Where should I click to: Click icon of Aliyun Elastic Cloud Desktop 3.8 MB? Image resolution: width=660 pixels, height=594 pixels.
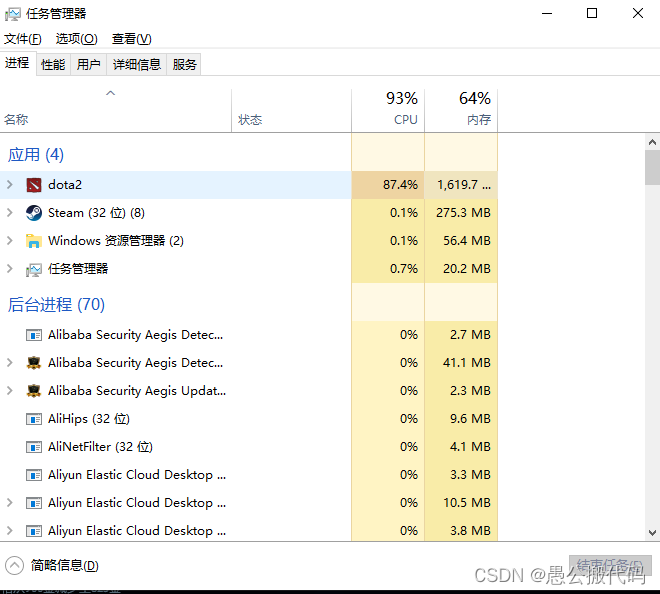(34, 531)
